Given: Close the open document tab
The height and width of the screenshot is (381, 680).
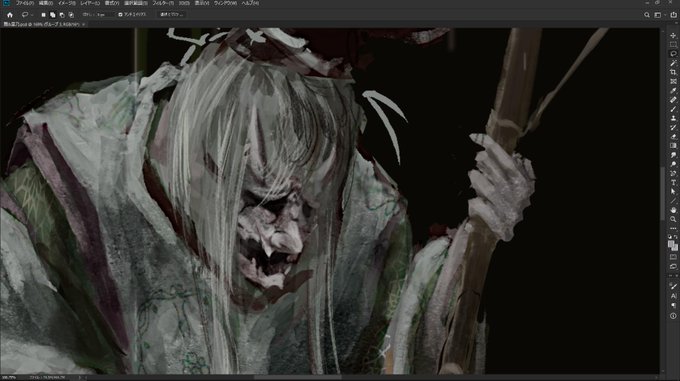Looking at the screenshot, I should (x=83, y=25).
